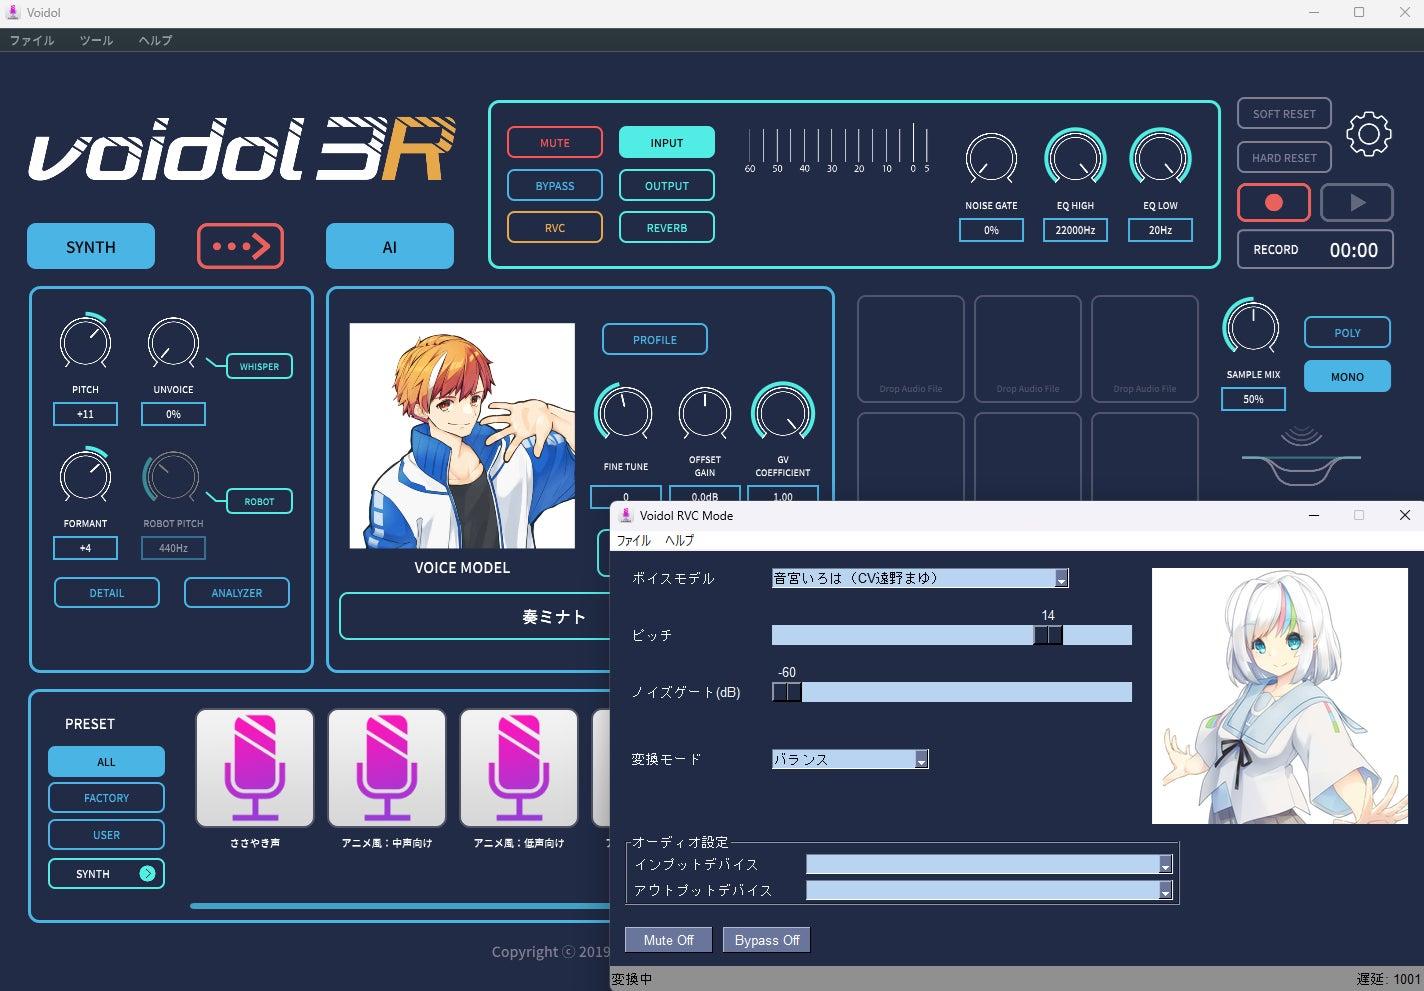Adjust the OFFSET GAIN knob
Screen dimensions: 1424x991
705,414
